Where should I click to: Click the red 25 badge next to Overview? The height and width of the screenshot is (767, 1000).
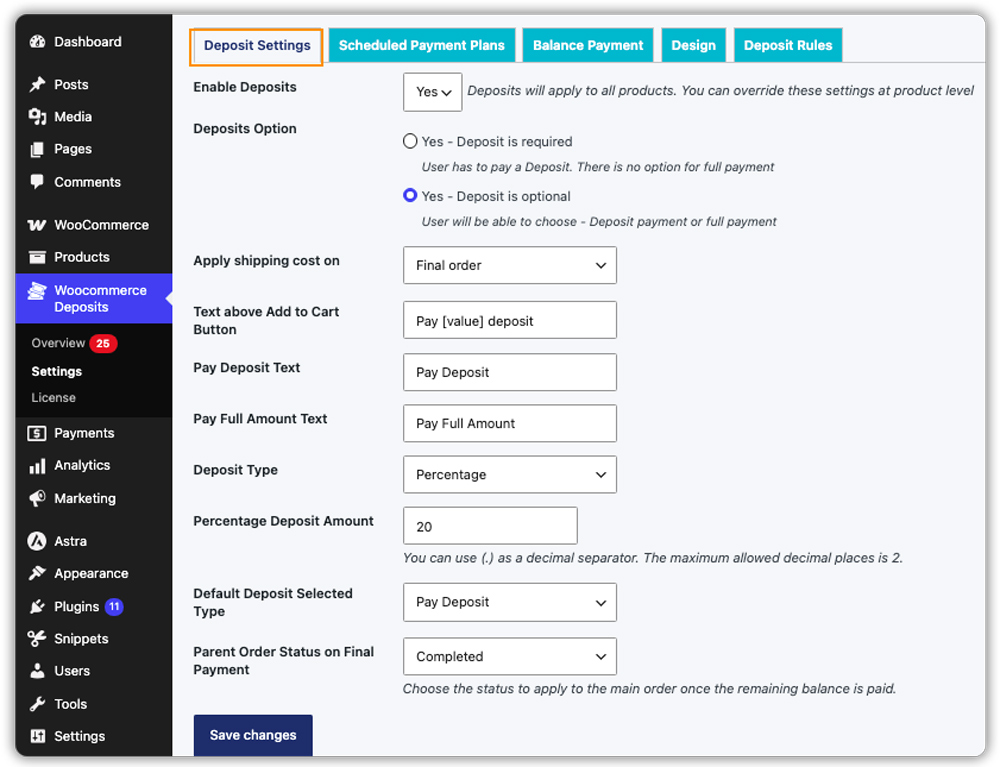tap(103, 344)
